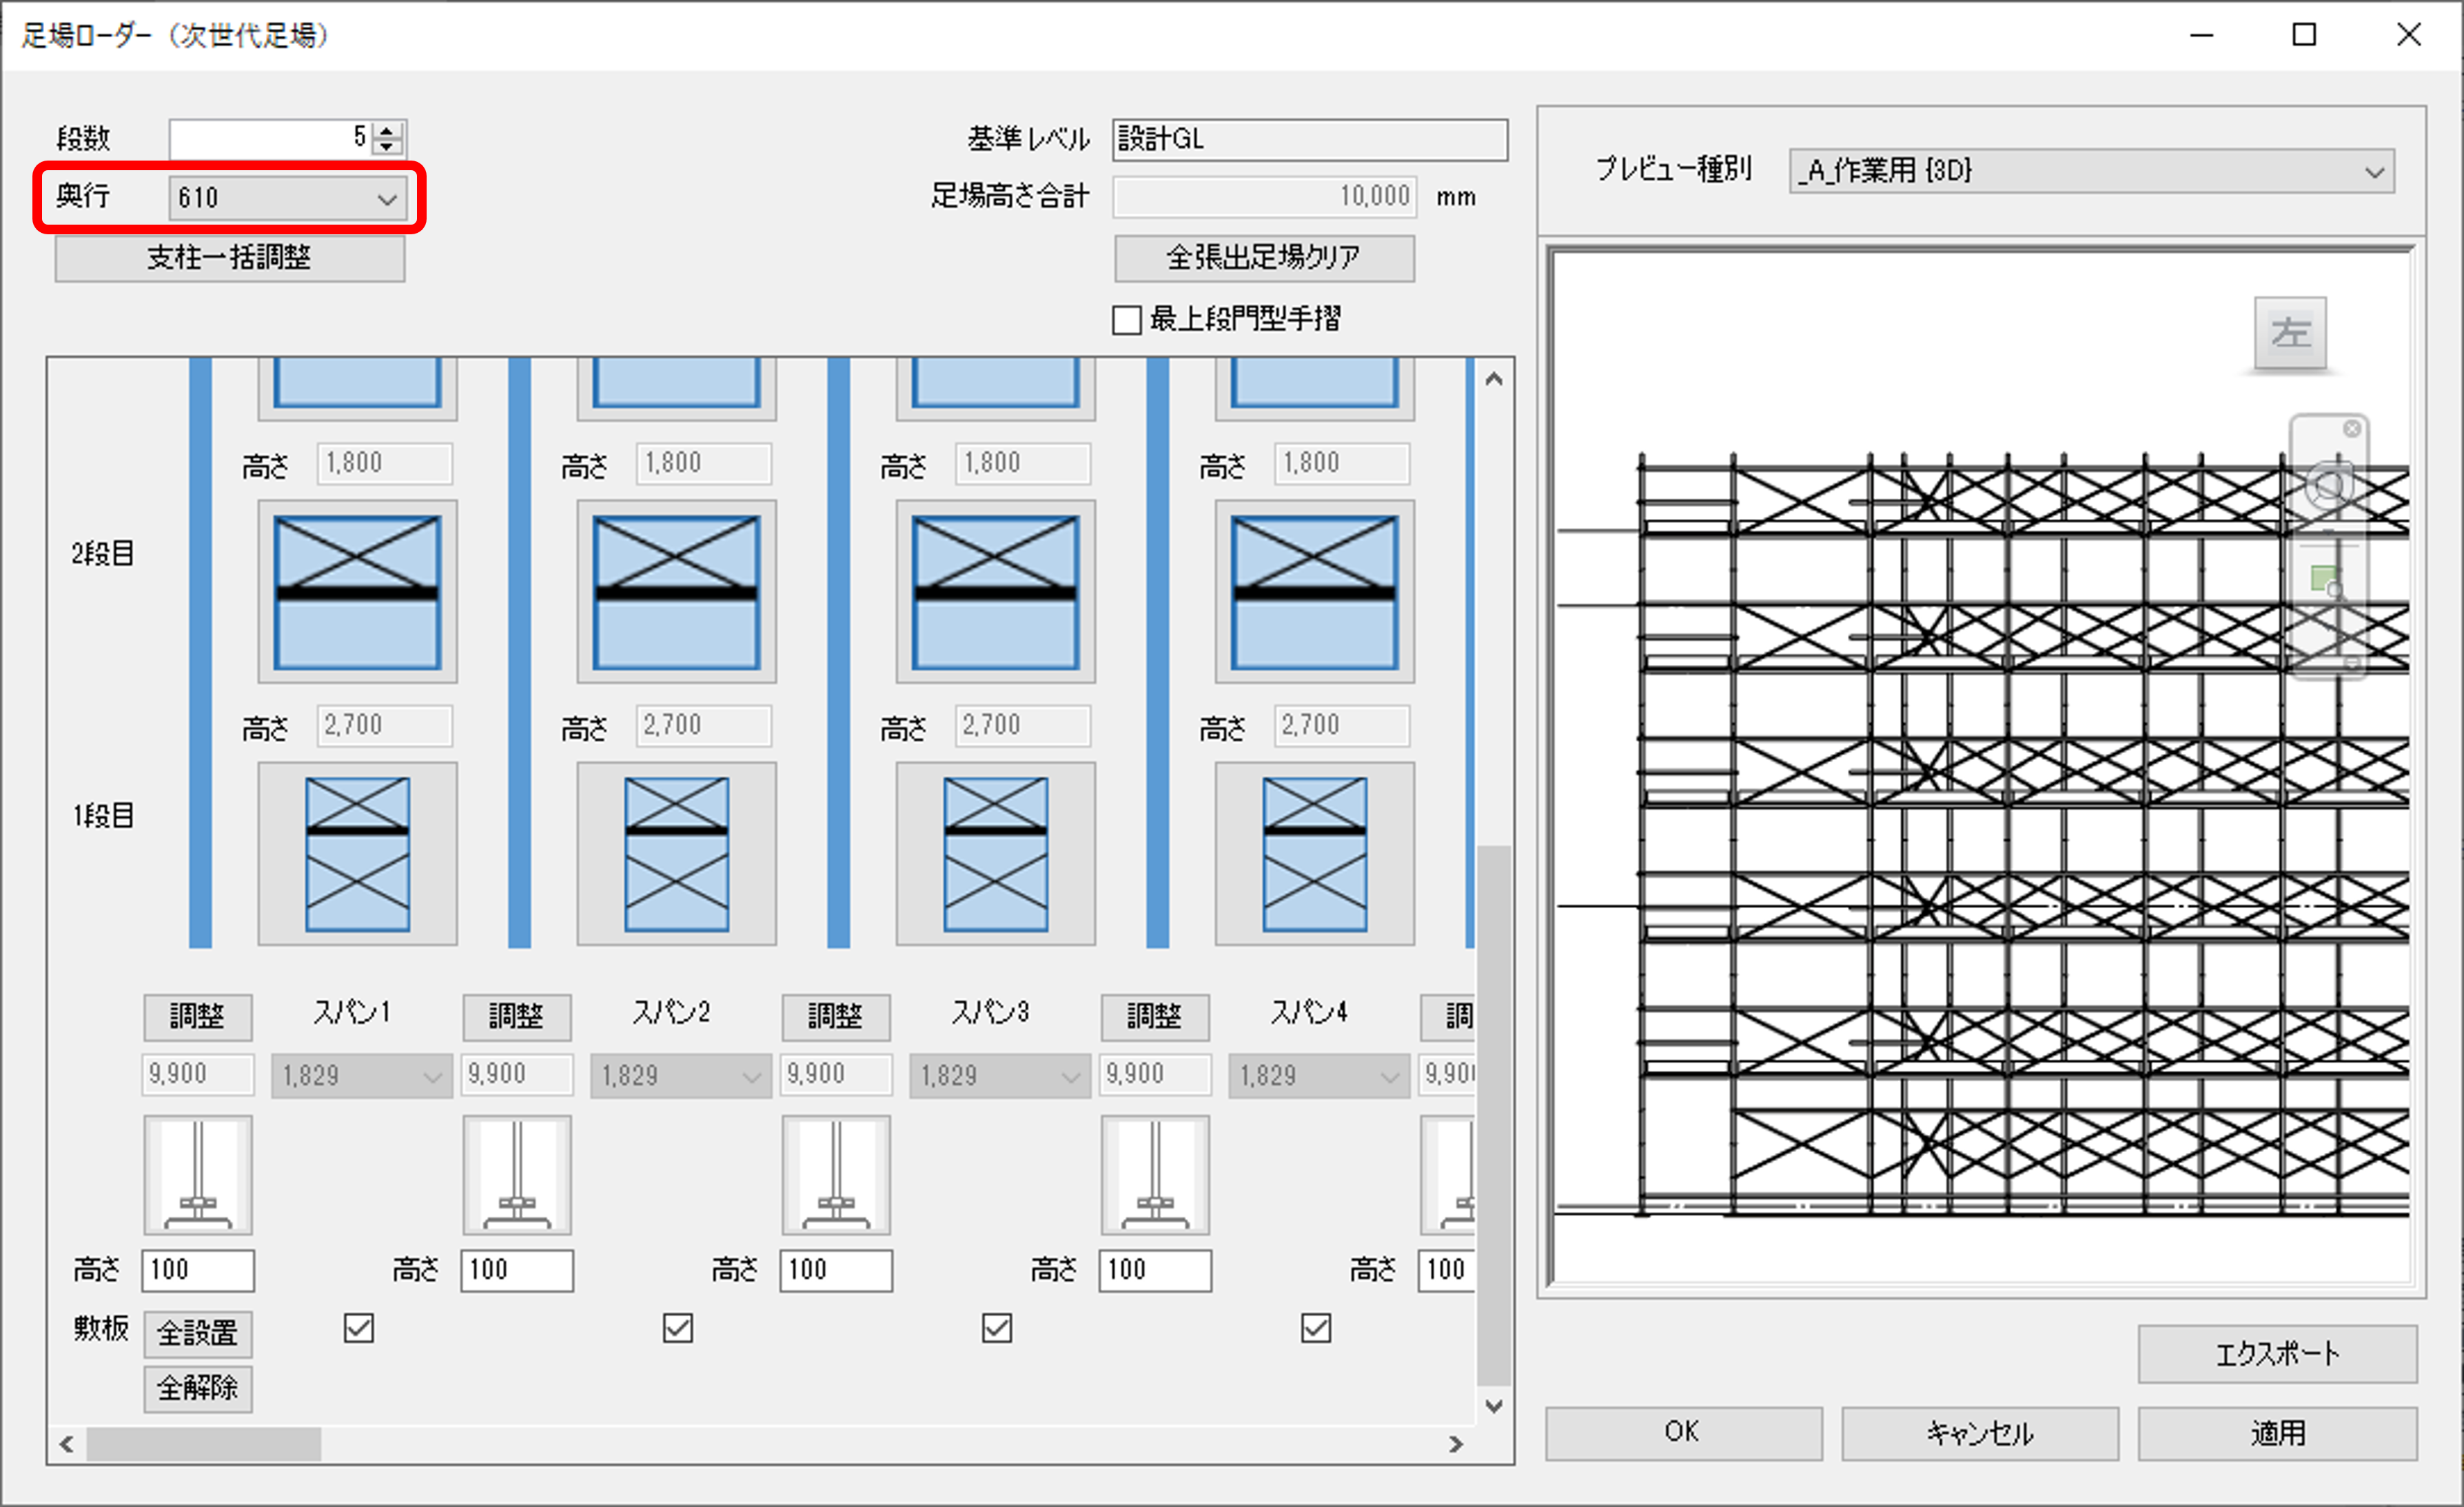The image size is (2464, 1507).
Task: Click the span panel scroll up arrow
Action: [x=1494, y=379]
